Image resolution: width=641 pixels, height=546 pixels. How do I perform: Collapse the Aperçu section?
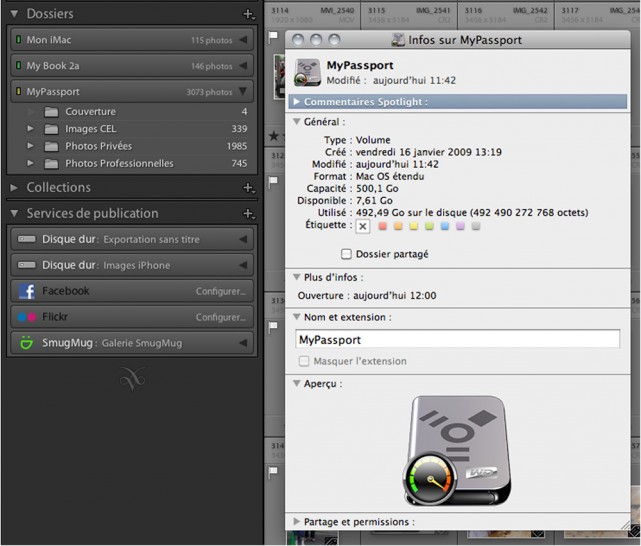(x=297, y=384)
